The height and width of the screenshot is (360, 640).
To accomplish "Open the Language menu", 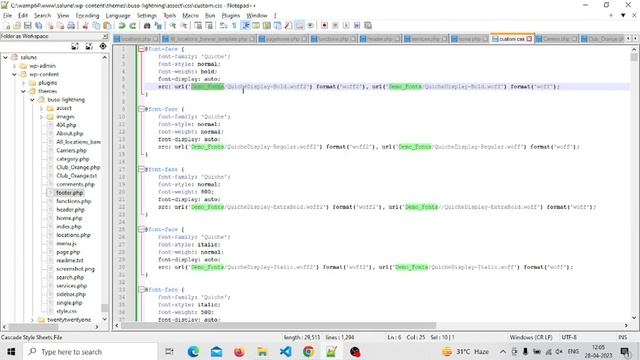I will coord(118,16).
